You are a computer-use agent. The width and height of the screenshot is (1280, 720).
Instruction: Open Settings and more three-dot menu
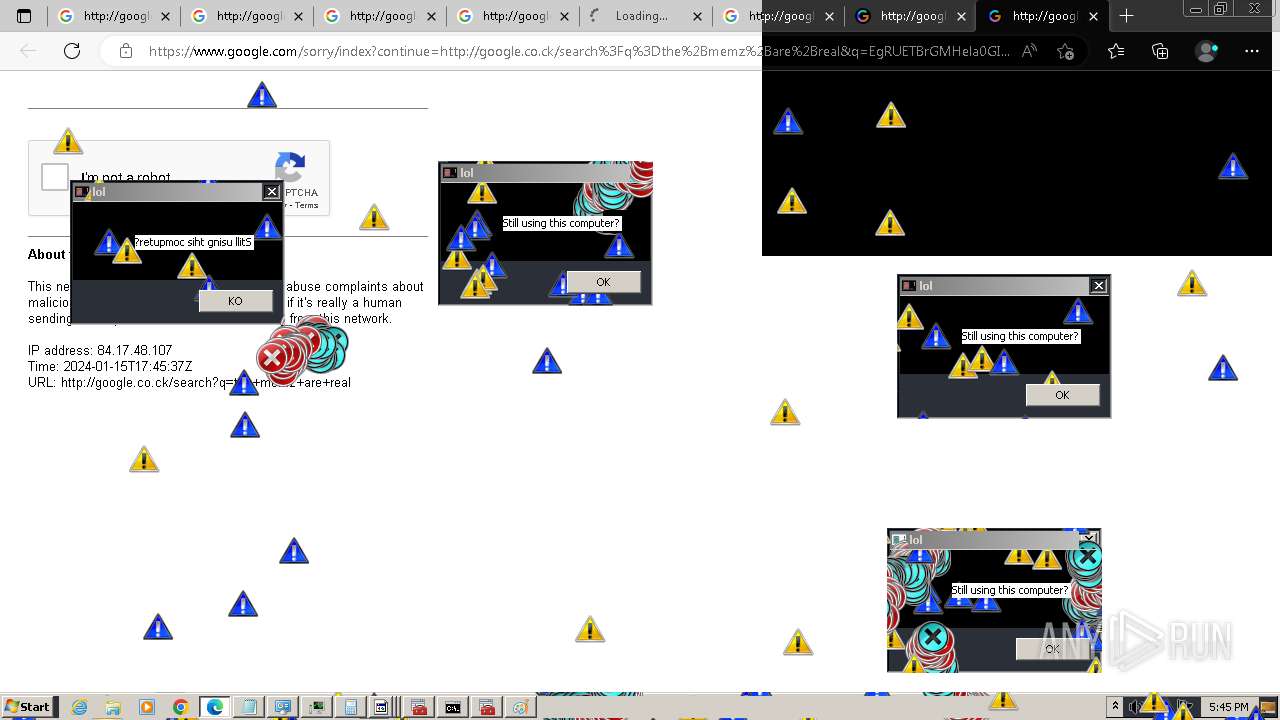coord(1252,51)
